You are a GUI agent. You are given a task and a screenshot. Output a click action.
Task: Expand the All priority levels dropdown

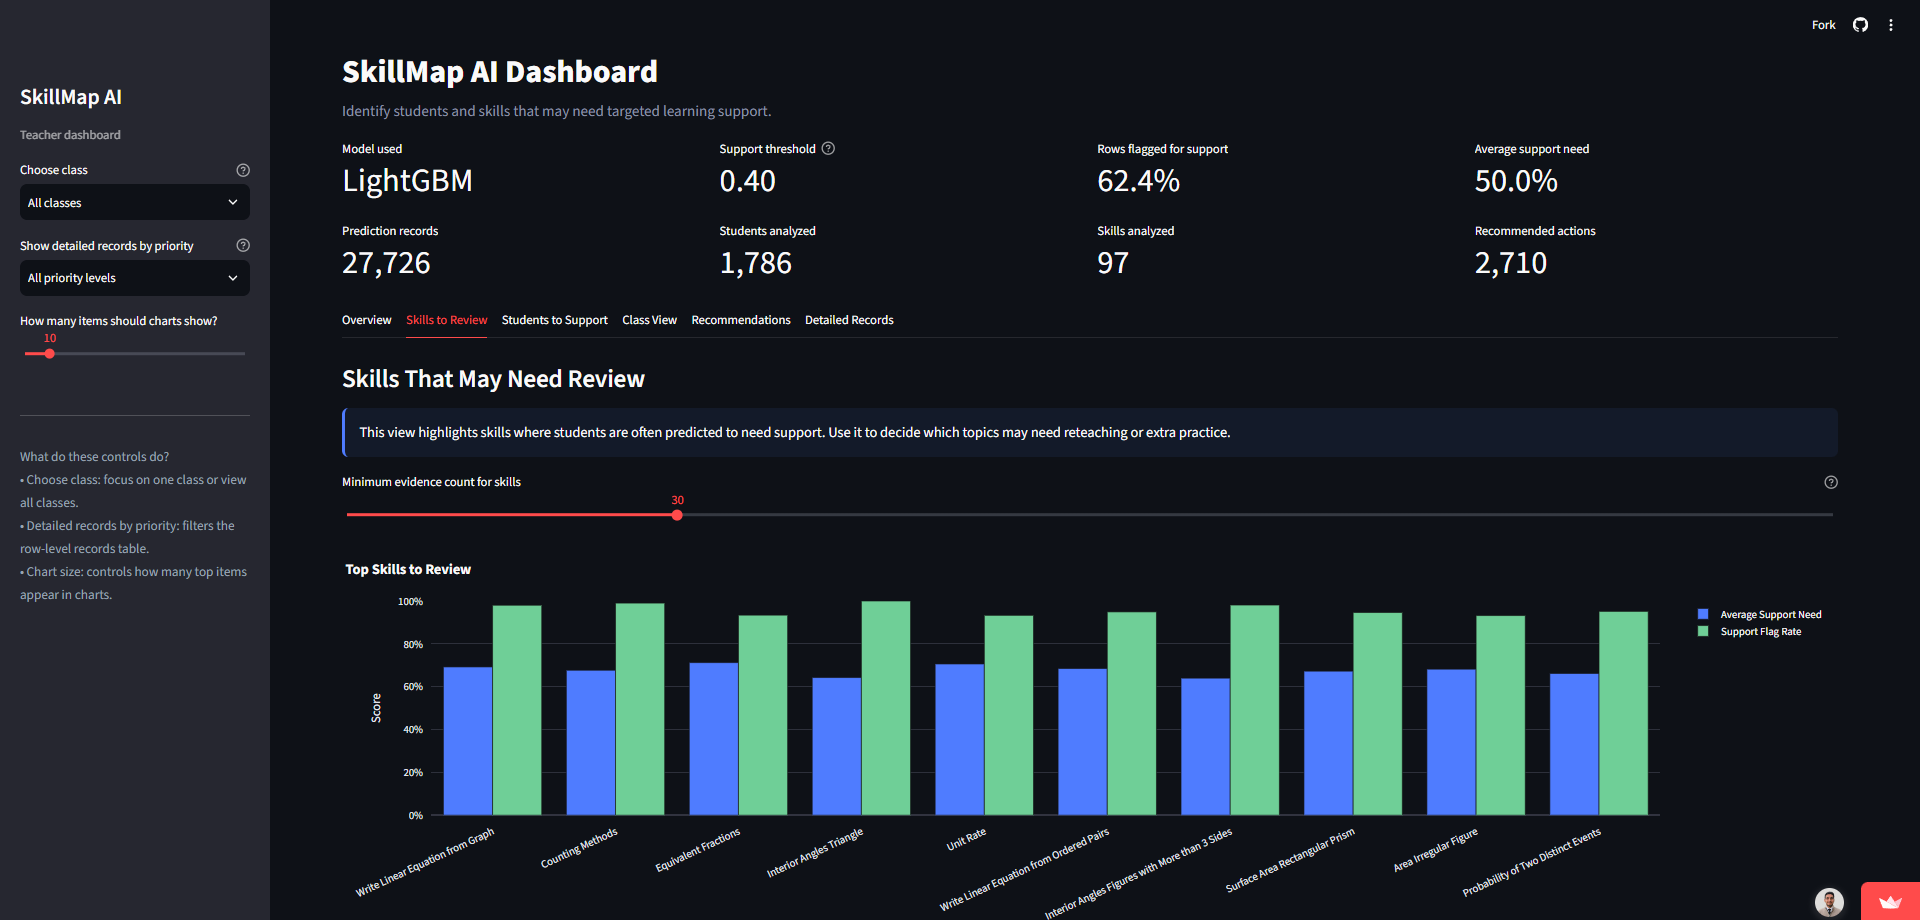pos(135,278)
